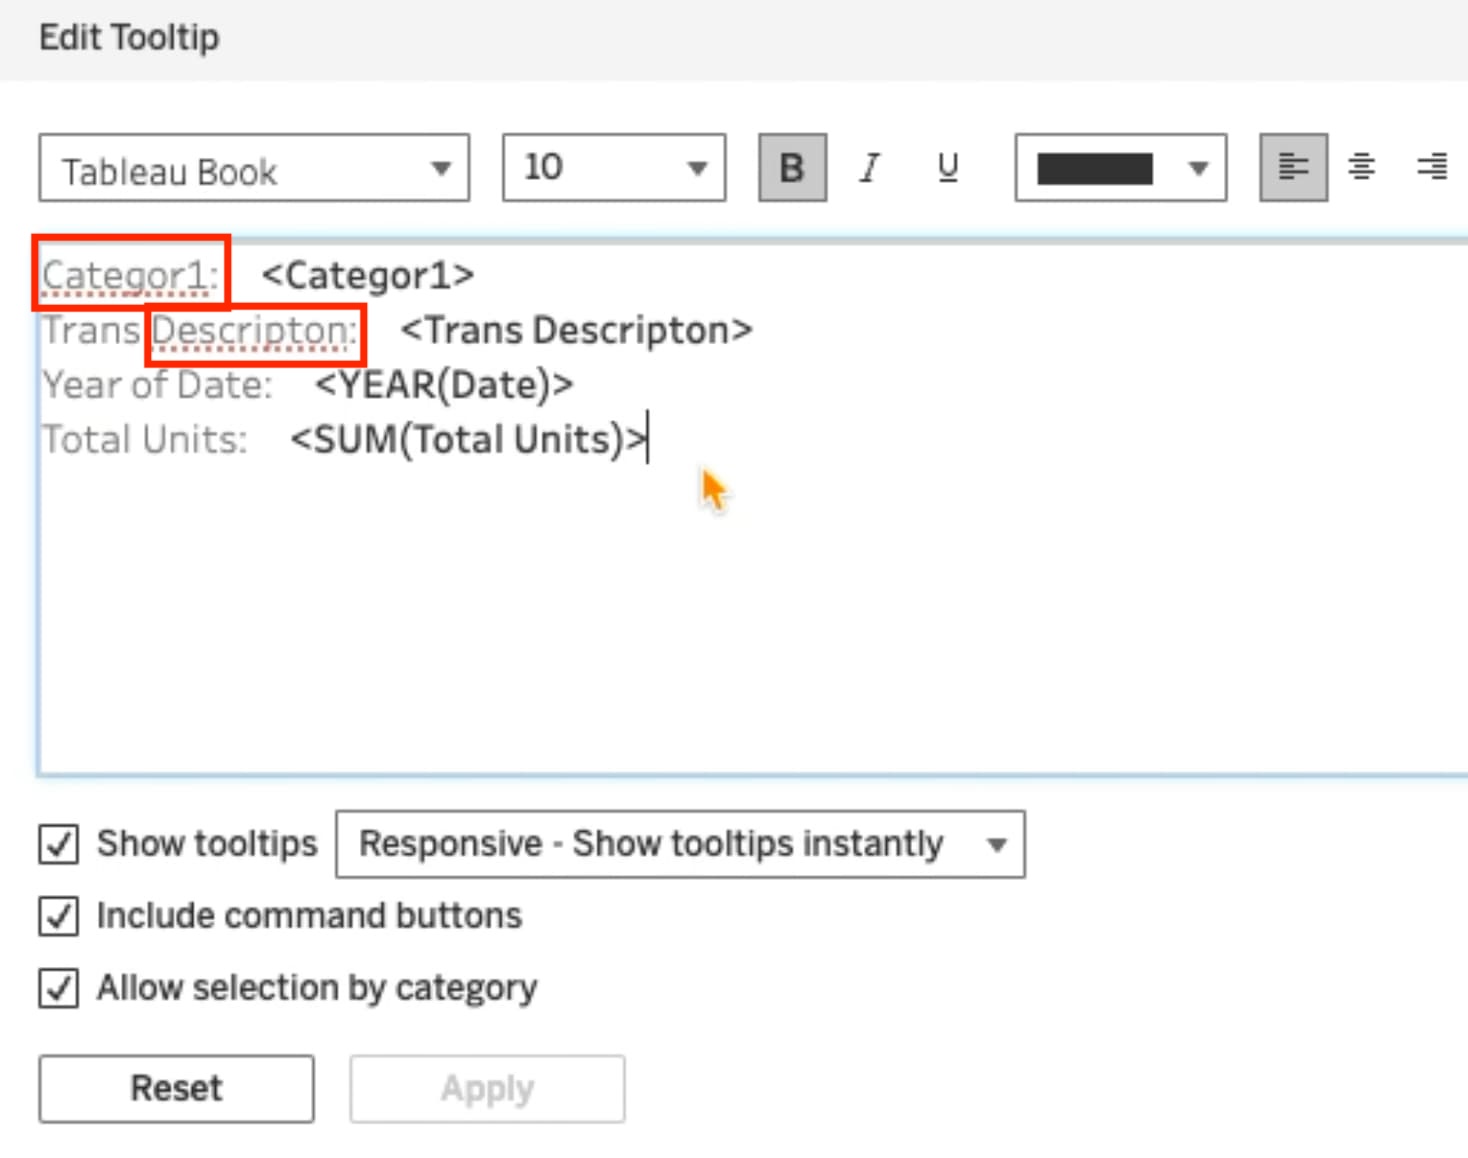The height and width of the screenshot is (1158, 1468).
Task: Uncheck Allow selection by category
Action: coord(59,988)
